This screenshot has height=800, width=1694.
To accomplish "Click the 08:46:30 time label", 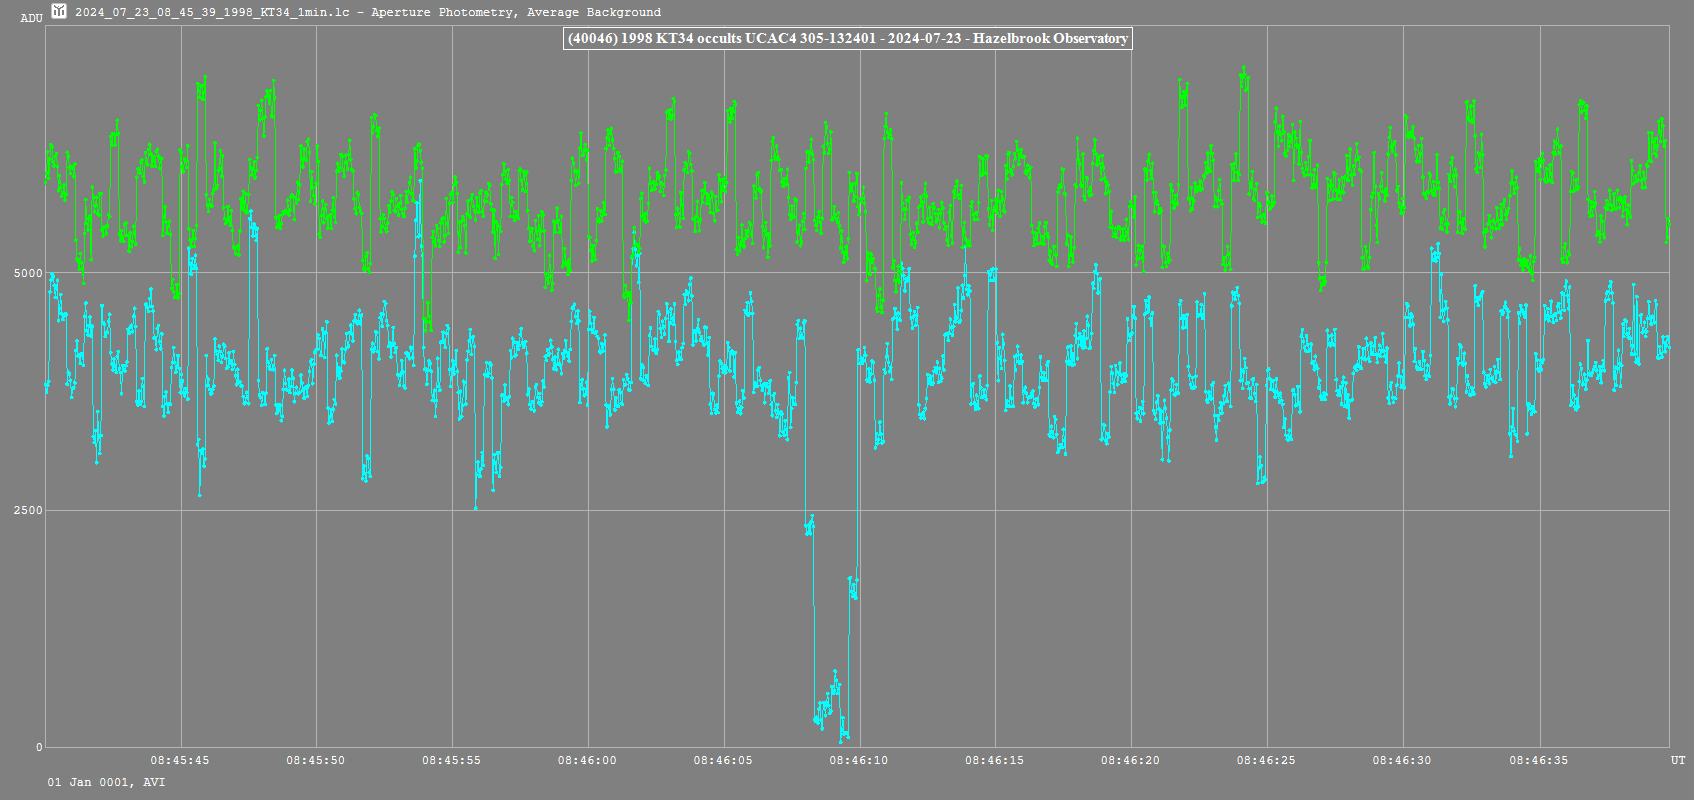I will (x=1403, y=760).
